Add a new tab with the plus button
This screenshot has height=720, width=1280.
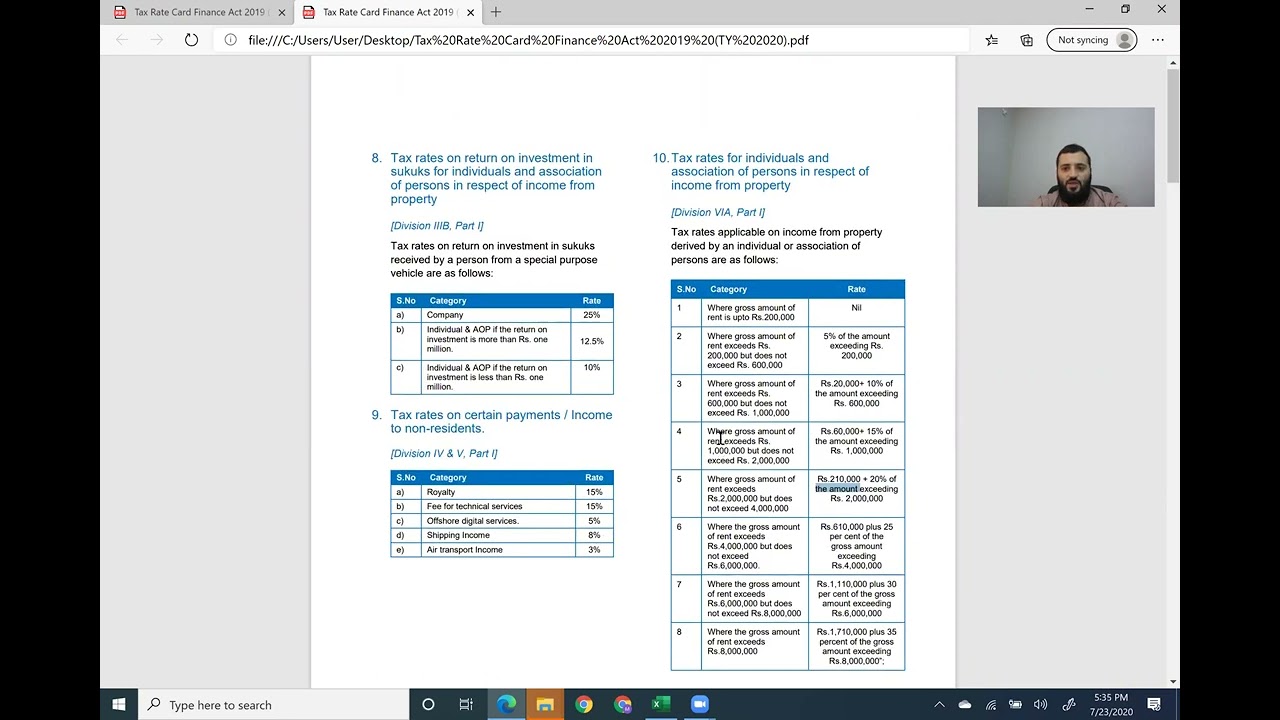pyautogui.click(x=496, y=12)
